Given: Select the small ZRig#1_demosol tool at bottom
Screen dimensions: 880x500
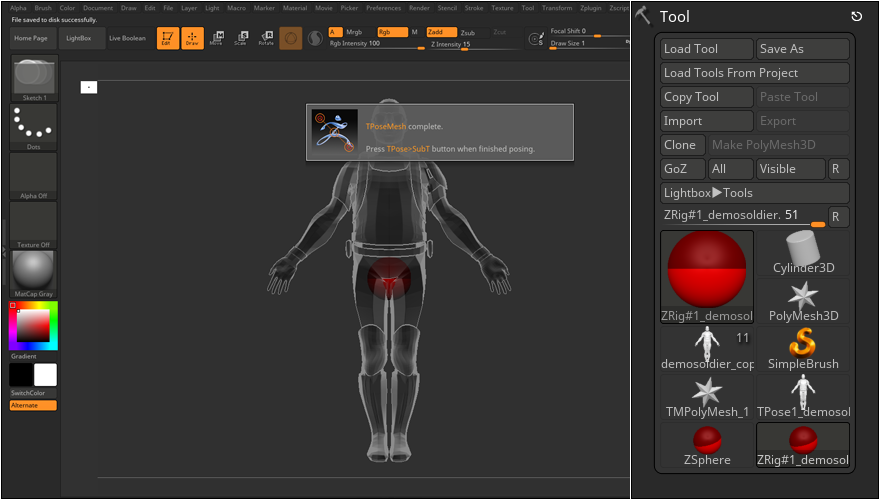Looking at the screenshot, I should click(x=803, y=445).
